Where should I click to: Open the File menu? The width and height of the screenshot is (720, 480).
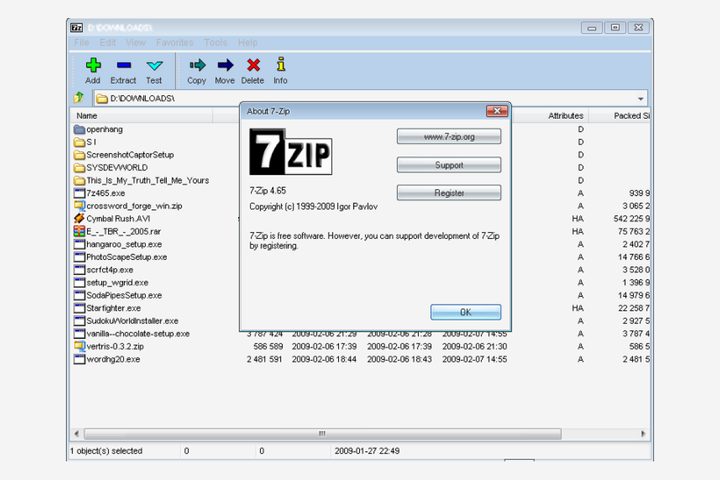tap(82, 43)
